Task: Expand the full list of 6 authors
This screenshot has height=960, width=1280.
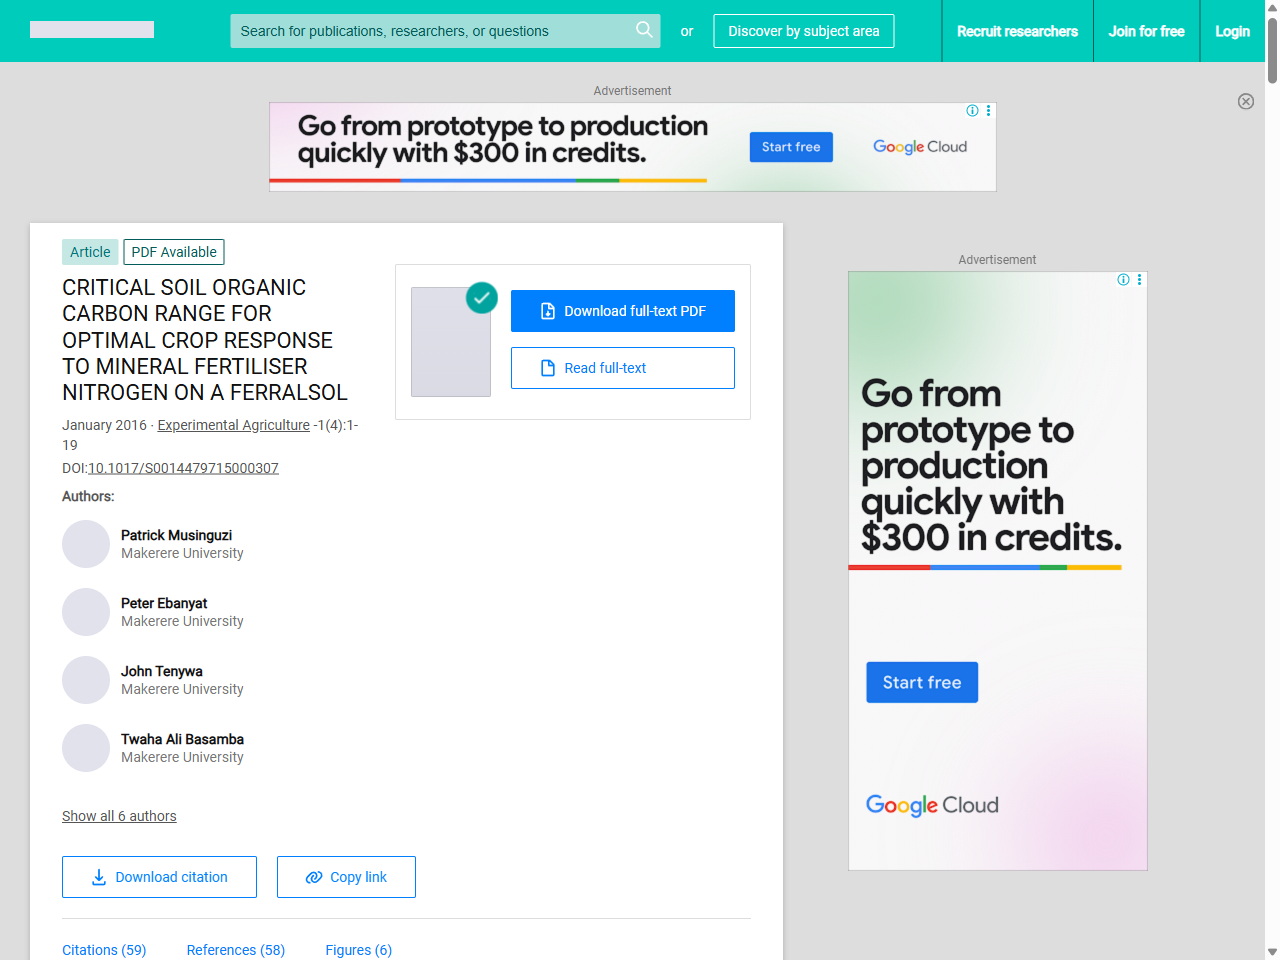Action: tap(119, 816)
